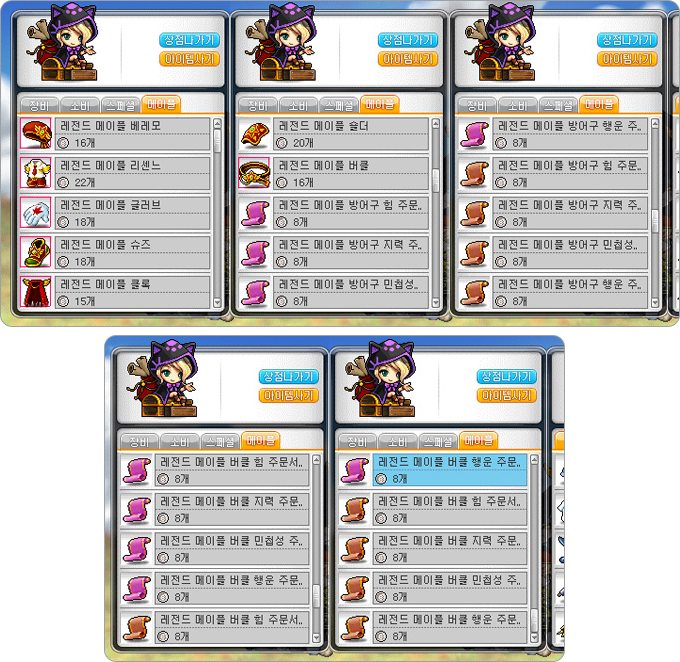Choose the 레전드 메이플 숄더 20개 item row

point(350,134)
